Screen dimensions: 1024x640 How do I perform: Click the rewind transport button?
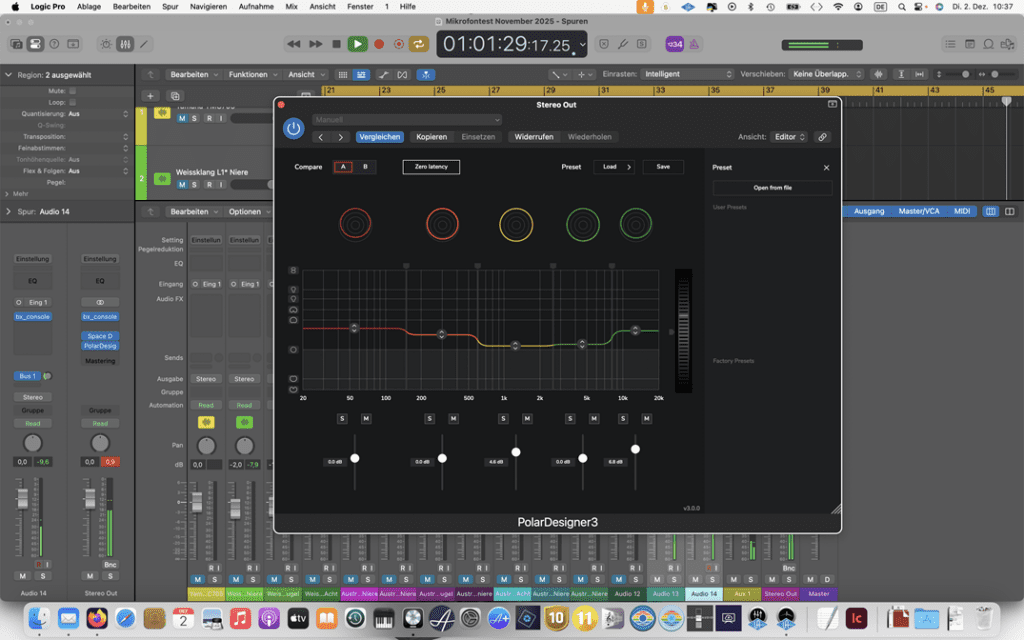[294, 44]
